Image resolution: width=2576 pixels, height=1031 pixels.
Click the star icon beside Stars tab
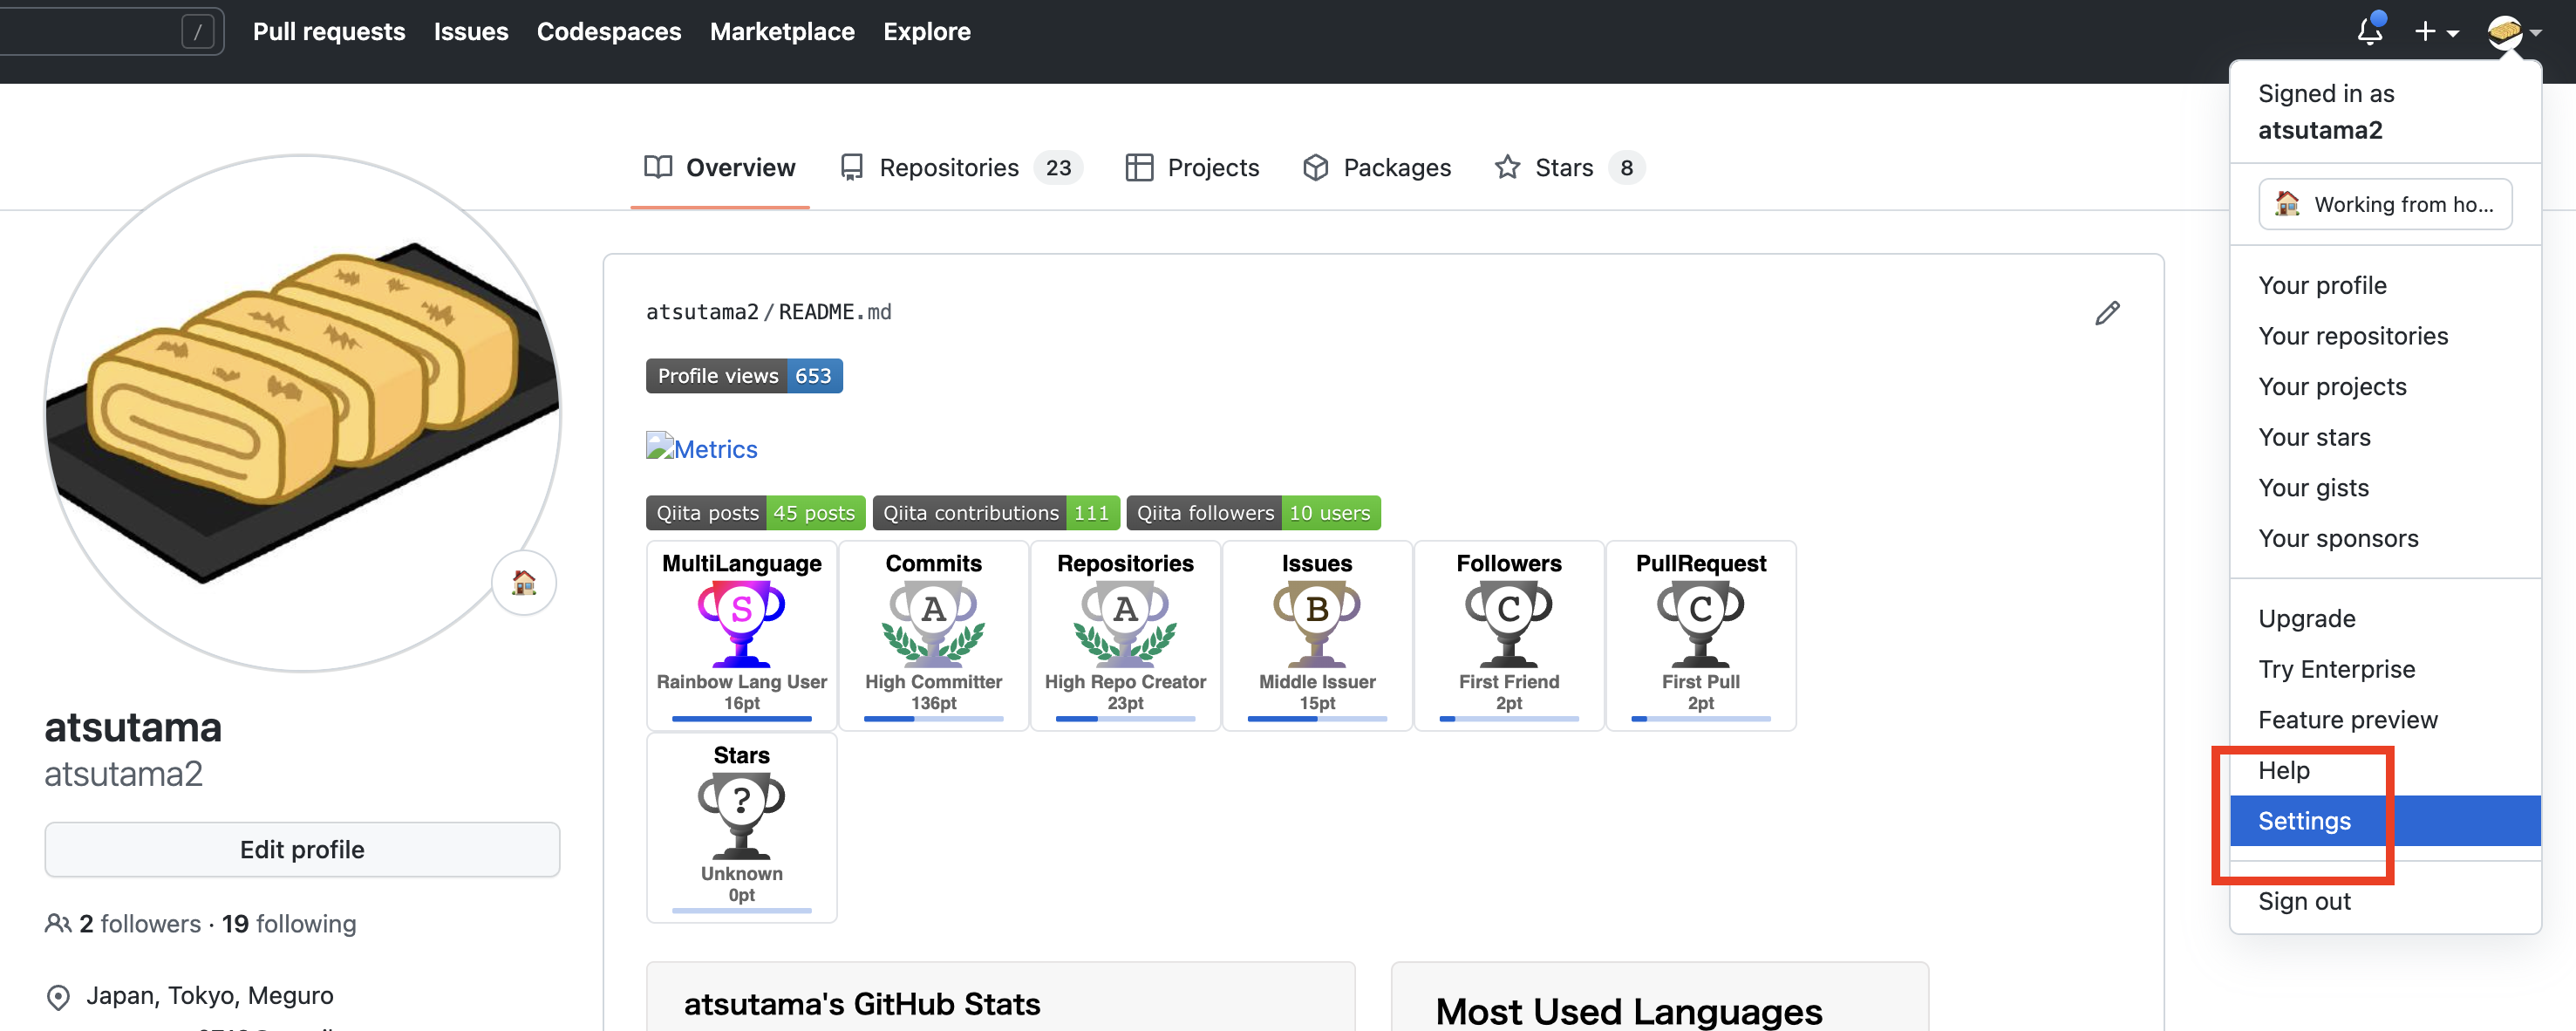pyautogui.click(x=1506, y=167)
